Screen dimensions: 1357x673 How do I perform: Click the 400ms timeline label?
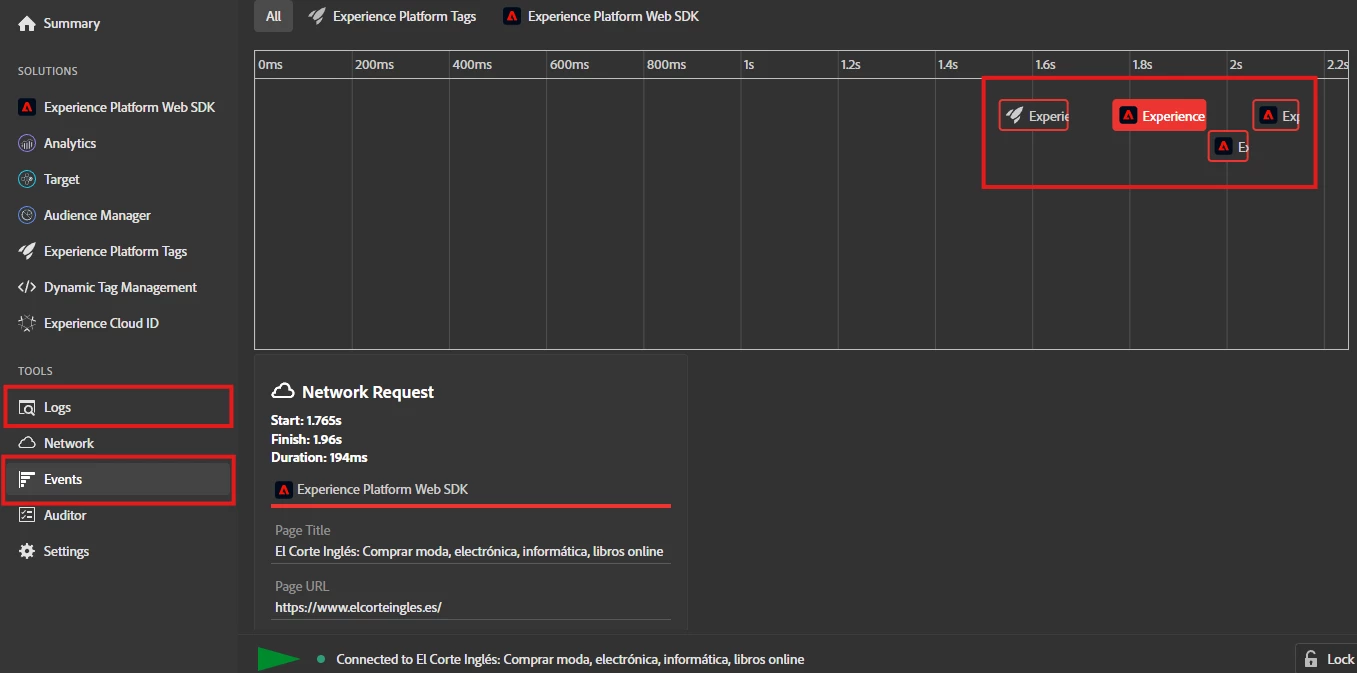[x=472, y=64]
